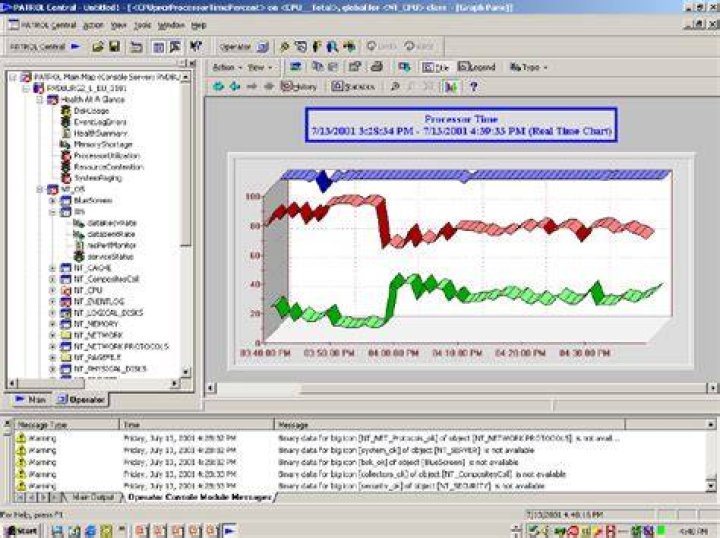720x538 pixels.
Task: Expand the NT_PHYSICAL_DISKS tree node
Action: [52, 369]
